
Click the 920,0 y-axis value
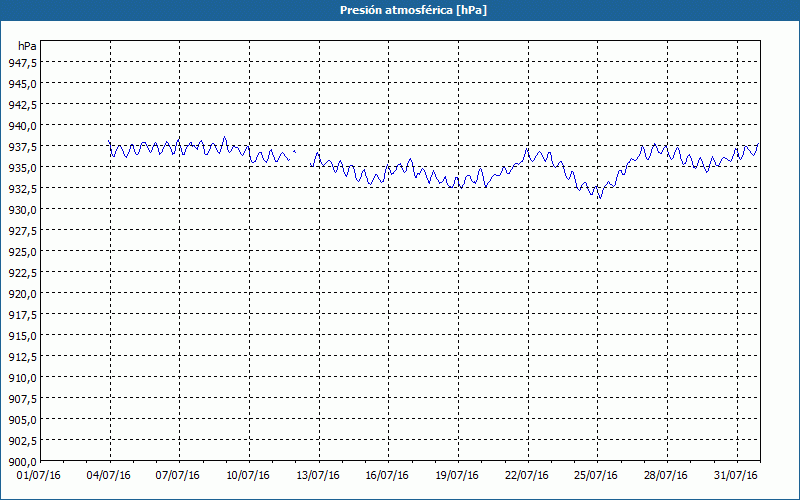[22, 293]
